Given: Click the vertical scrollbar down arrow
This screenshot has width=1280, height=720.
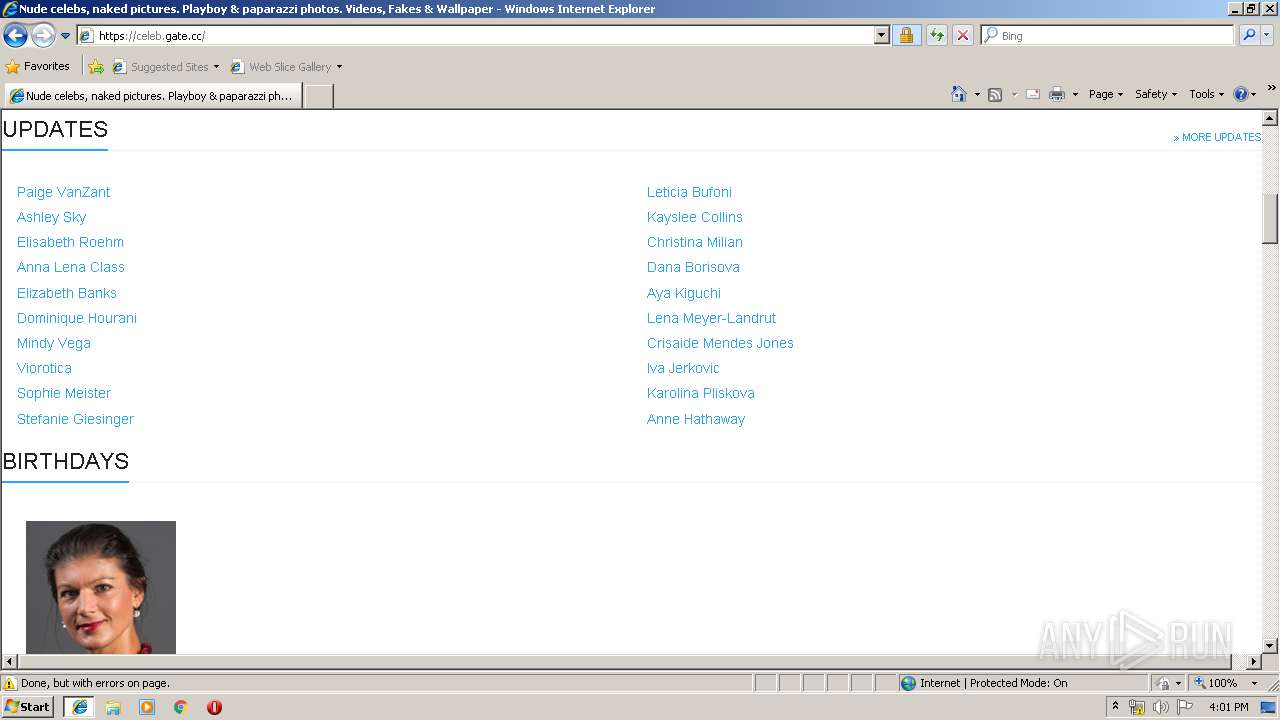Looking at the screenshot, I should 1270,646.
